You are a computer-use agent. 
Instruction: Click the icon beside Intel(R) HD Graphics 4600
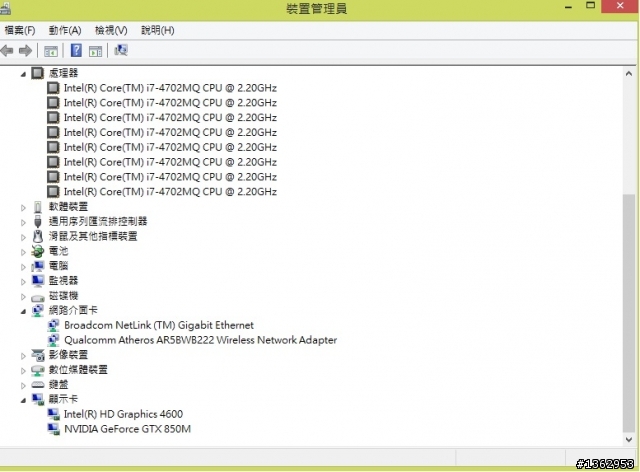(x=53, y=414)
